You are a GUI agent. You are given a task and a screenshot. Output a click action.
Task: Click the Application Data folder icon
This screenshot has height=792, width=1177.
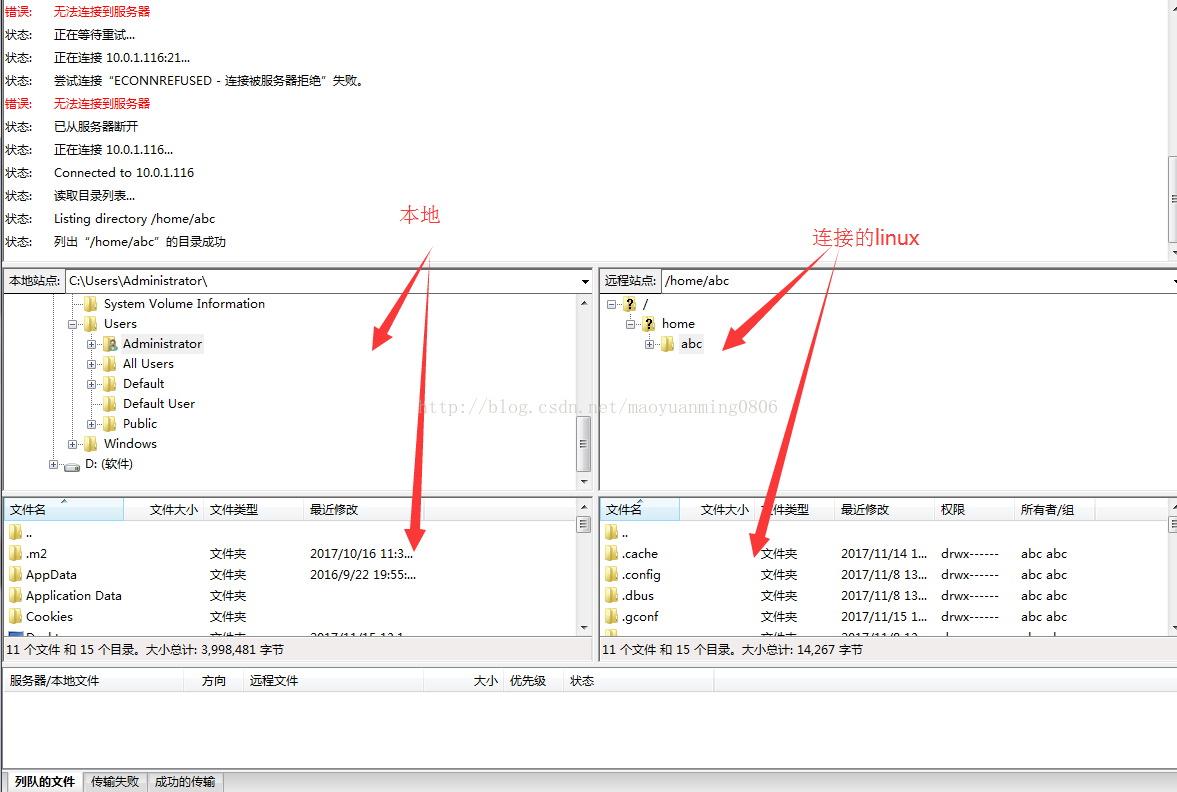coord(16,595)
